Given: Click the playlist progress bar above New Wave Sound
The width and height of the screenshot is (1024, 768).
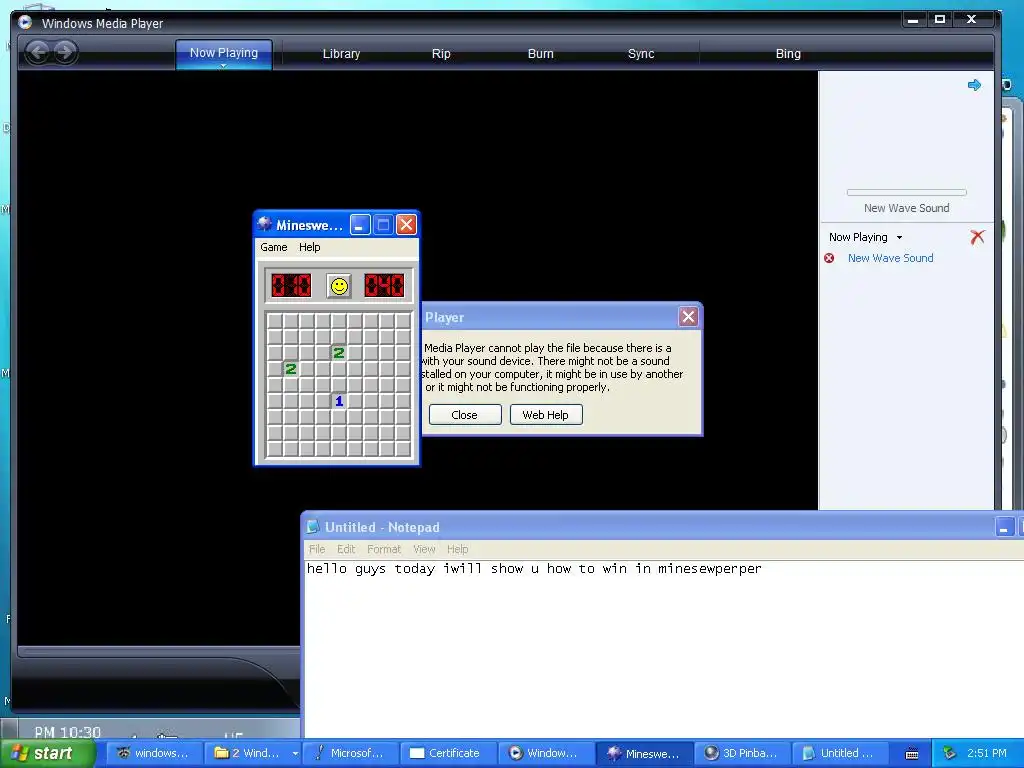Looking at the screenshot, I should point(906,192).
